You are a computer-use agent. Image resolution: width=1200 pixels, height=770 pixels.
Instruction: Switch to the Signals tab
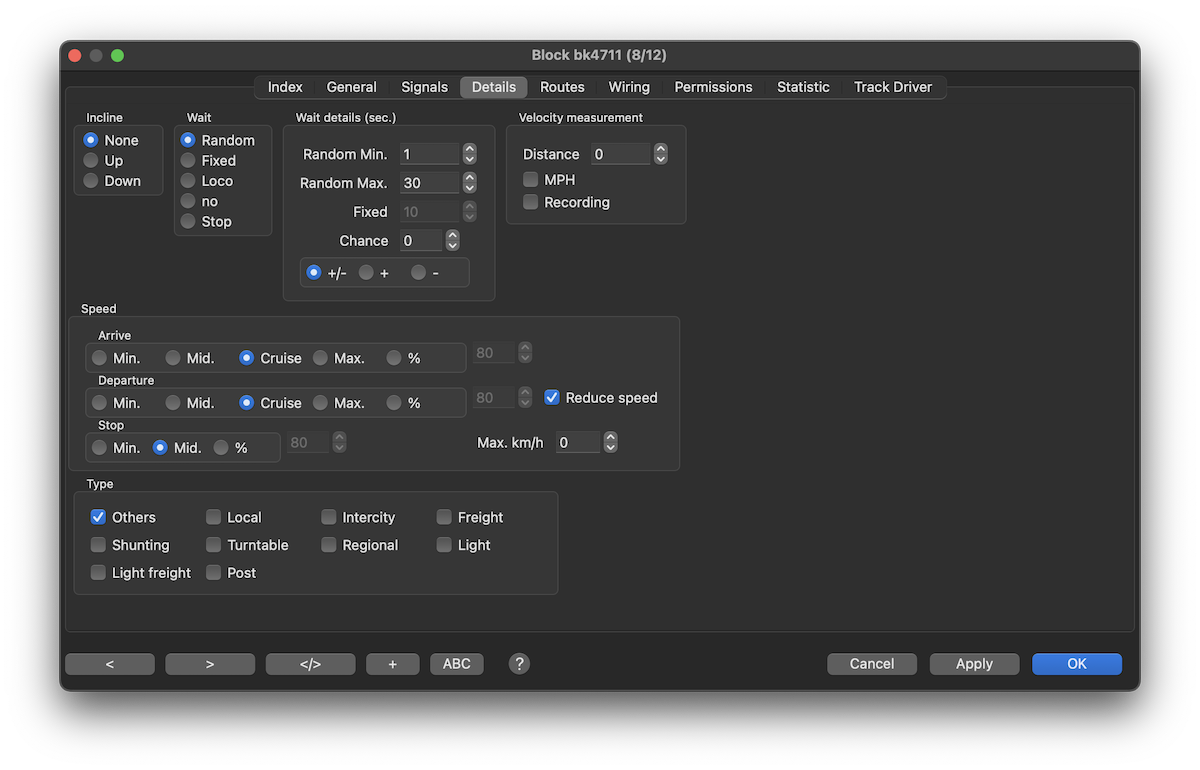(x=424, y=87)
